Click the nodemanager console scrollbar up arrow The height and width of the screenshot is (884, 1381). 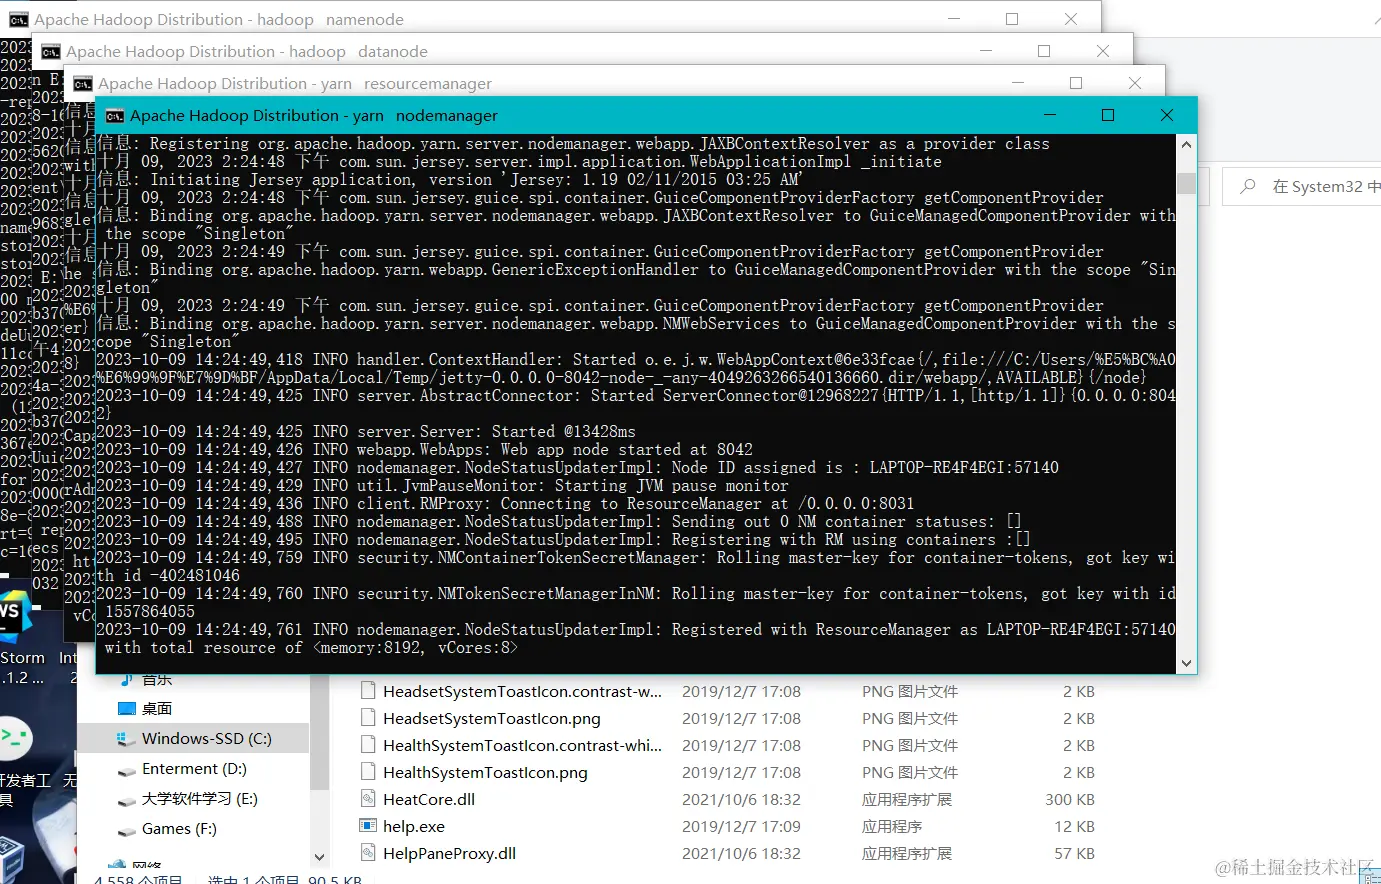tap(1187, 145)
